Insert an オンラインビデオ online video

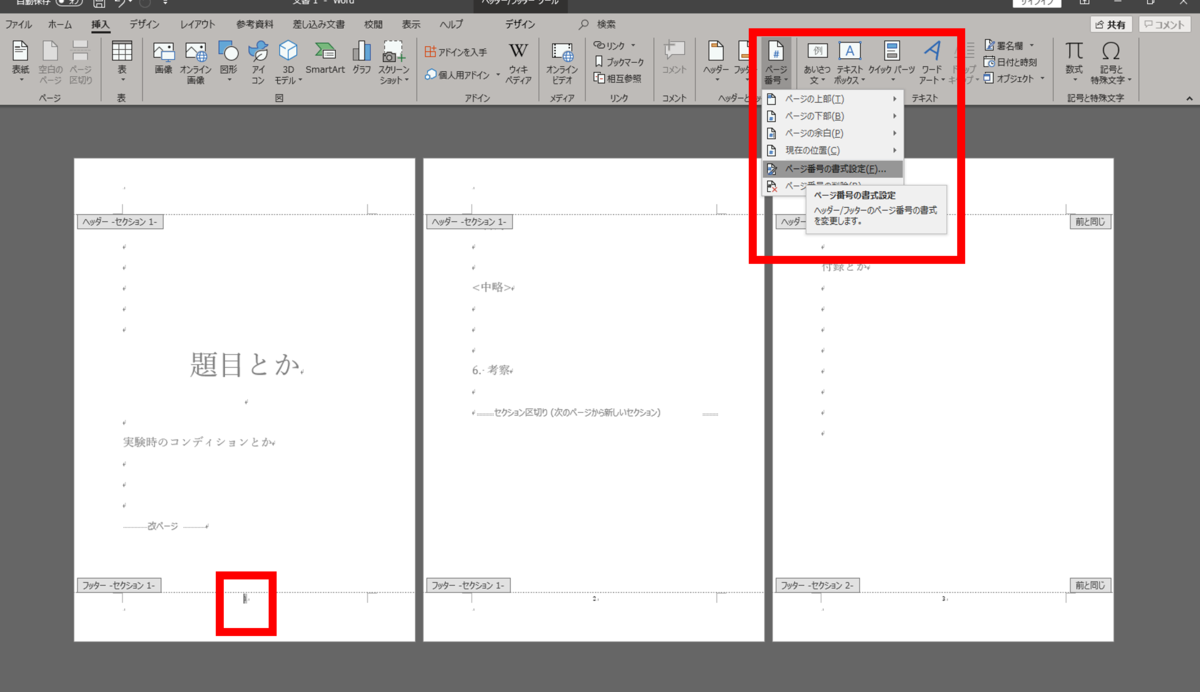point(562,62)
